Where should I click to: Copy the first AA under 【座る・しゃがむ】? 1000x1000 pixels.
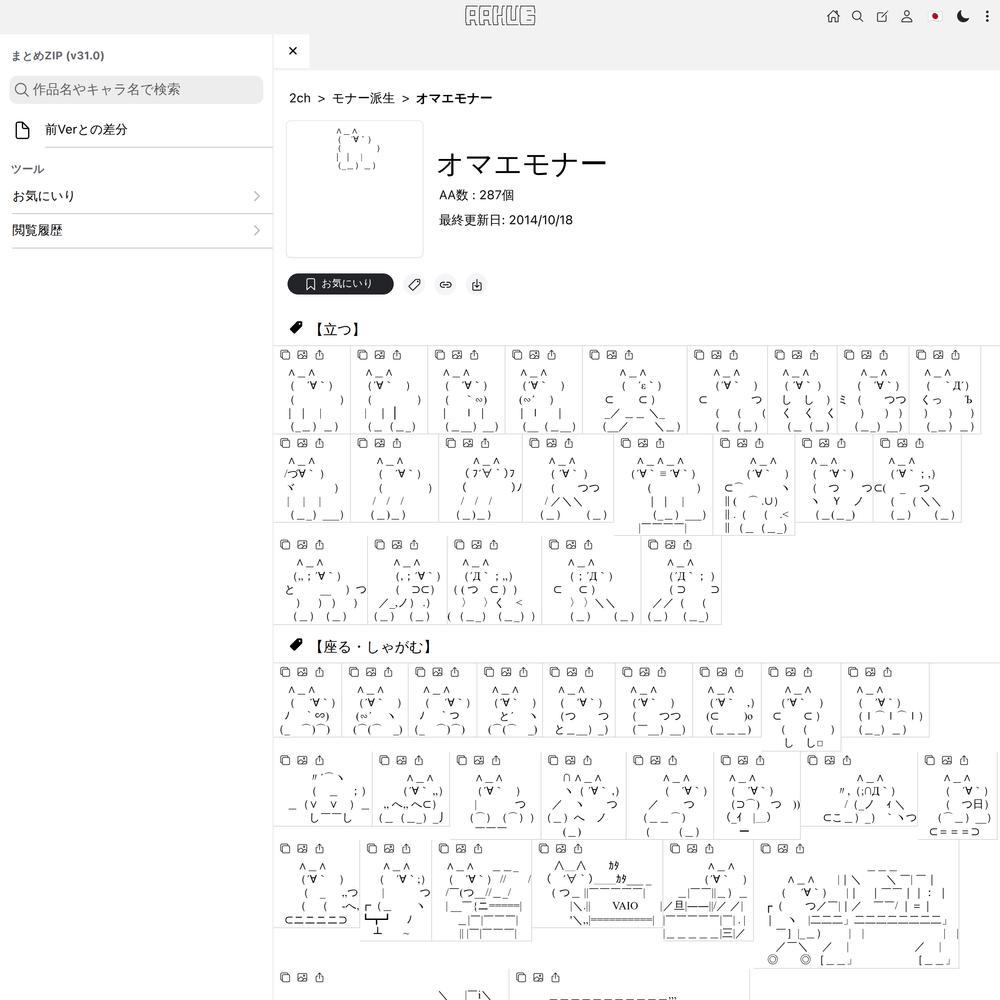(x=285, y=672)
